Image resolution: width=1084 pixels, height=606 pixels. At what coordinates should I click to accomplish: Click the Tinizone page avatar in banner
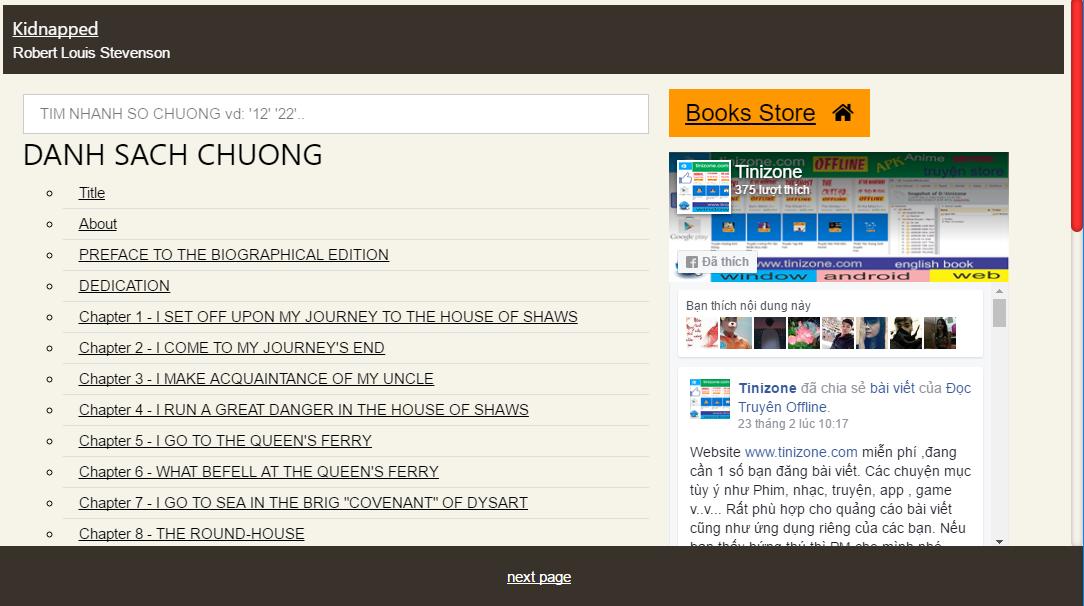pos(704,187)
